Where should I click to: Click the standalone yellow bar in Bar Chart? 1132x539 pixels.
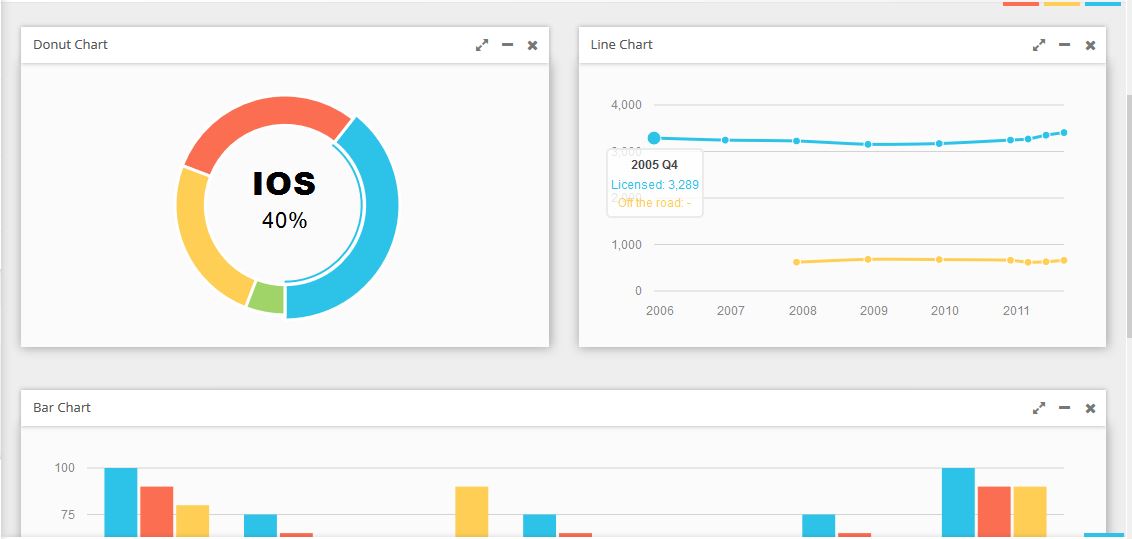(x=471, y=512)
